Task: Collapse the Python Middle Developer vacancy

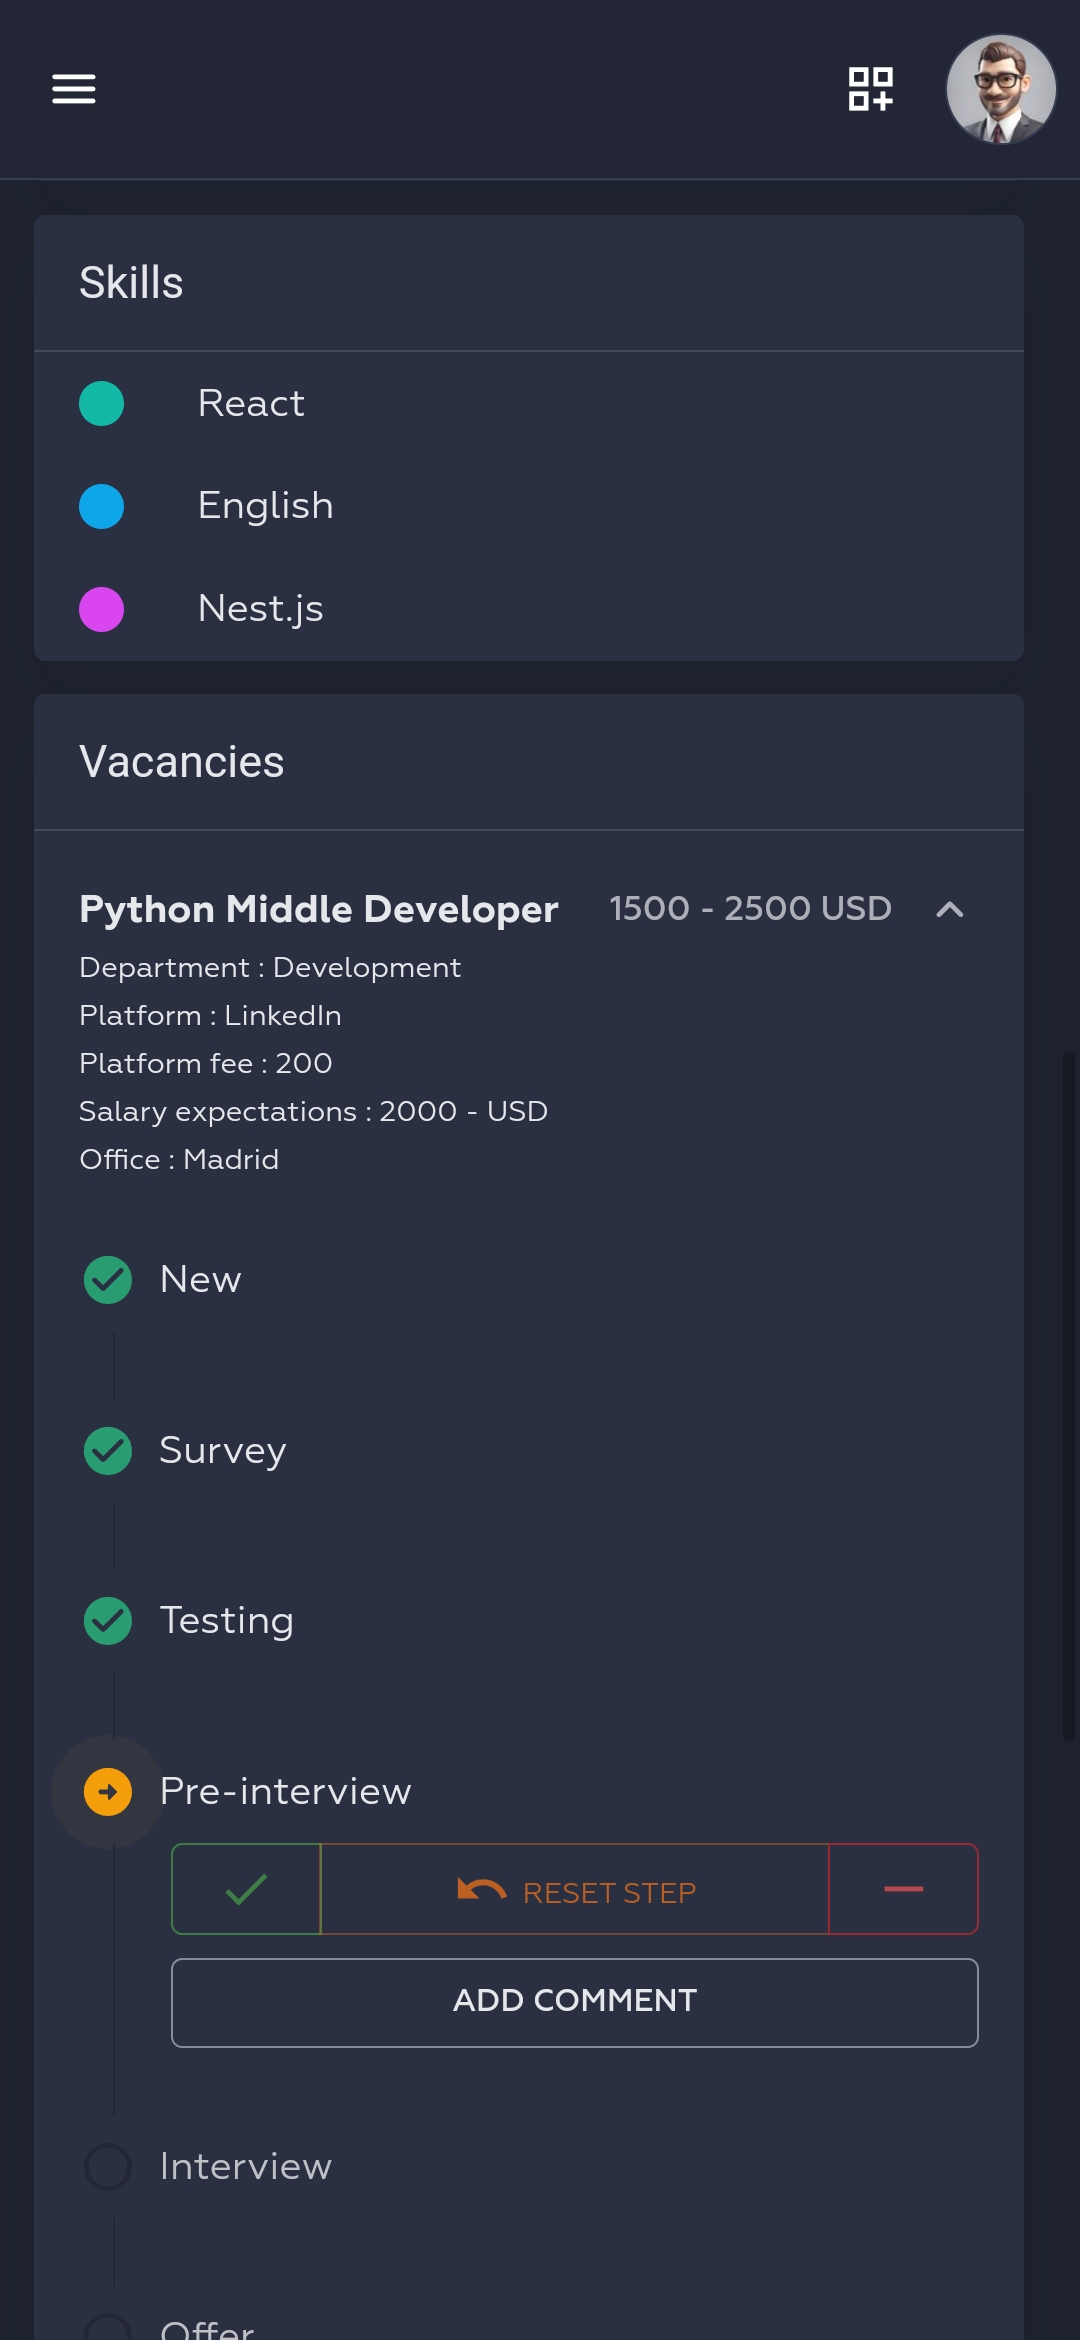Action: coord(949,909)
